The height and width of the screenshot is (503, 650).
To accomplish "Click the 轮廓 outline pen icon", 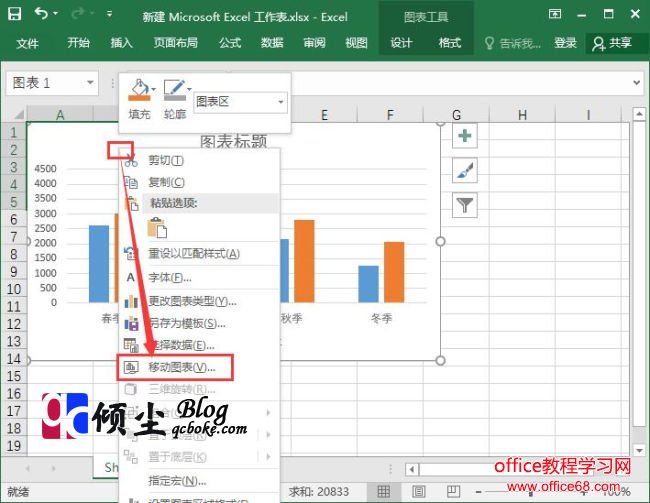I will 175,90.
